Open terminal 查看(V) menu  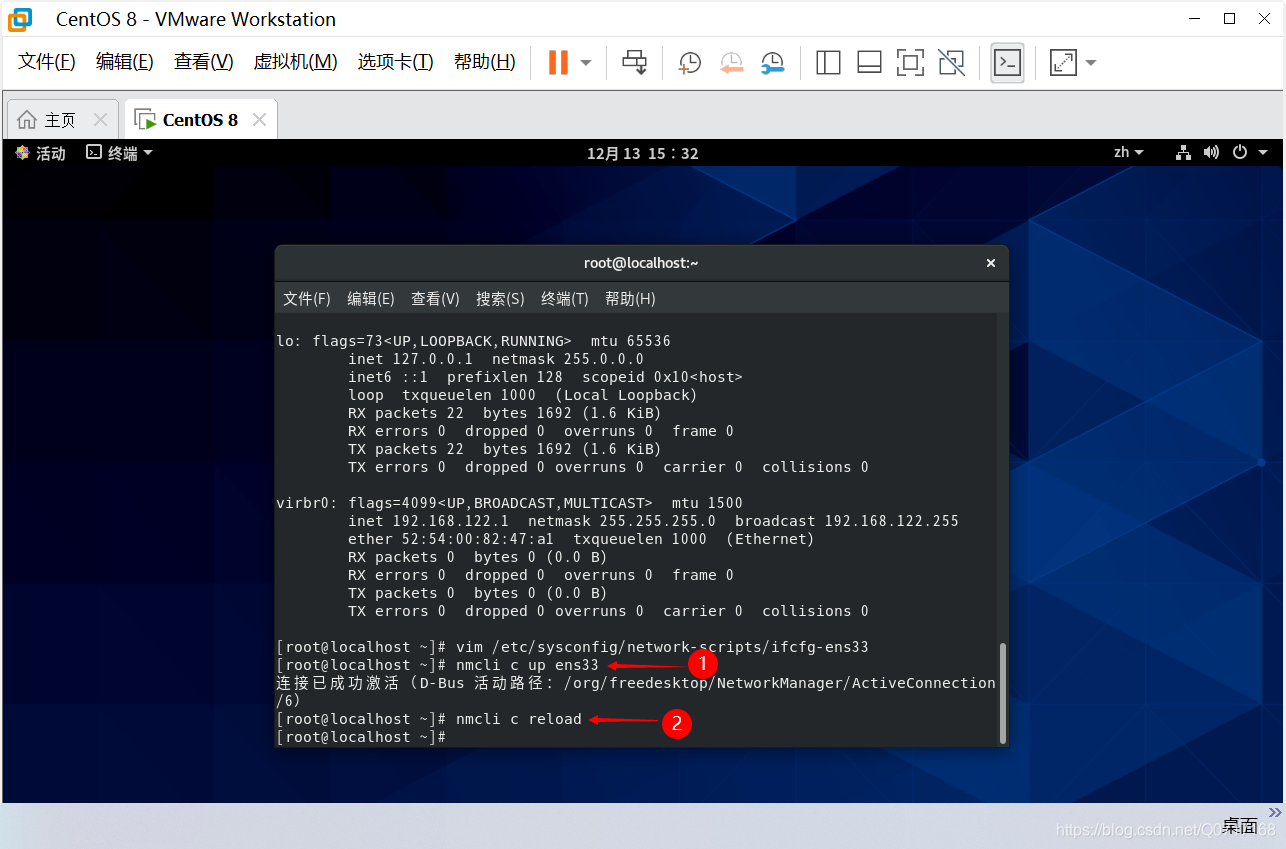point(435,299)
